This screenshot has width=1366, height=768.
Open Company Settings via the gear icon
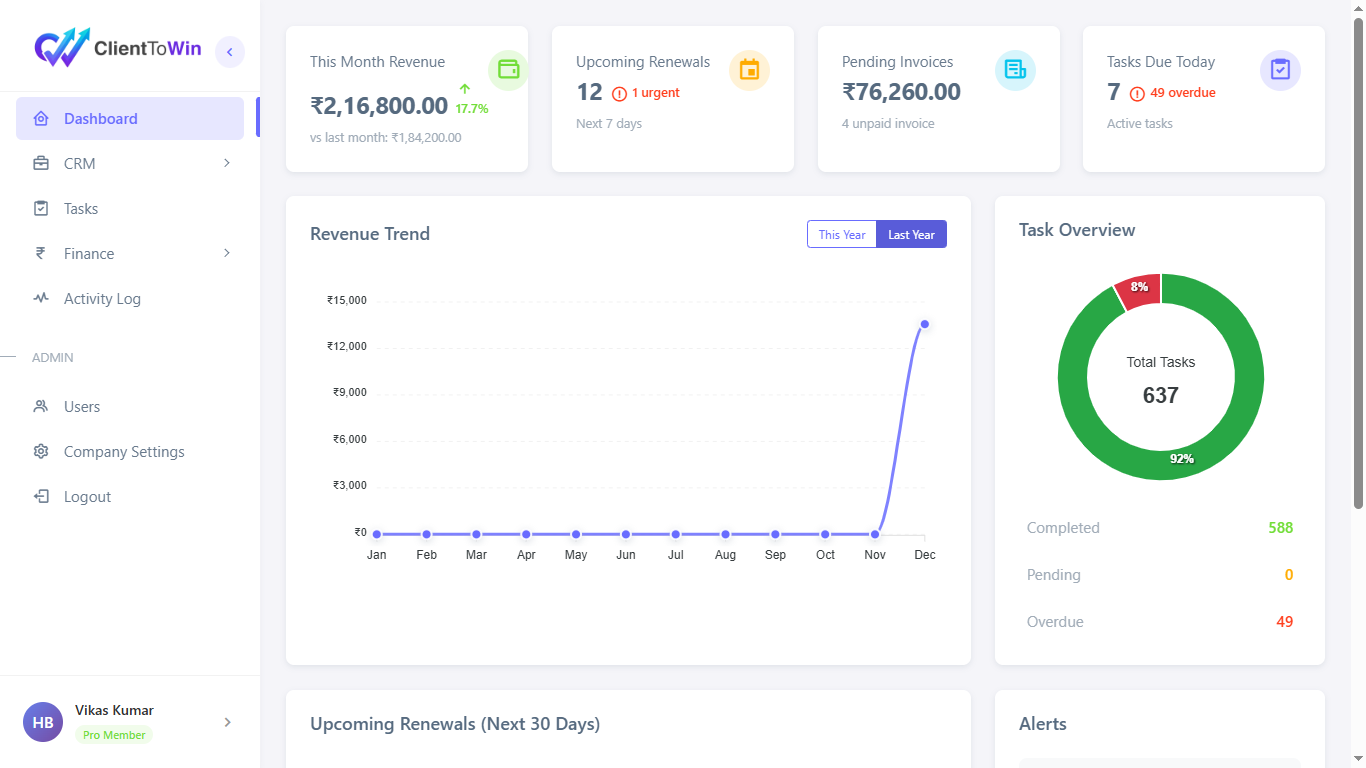(x=40, y=451)
